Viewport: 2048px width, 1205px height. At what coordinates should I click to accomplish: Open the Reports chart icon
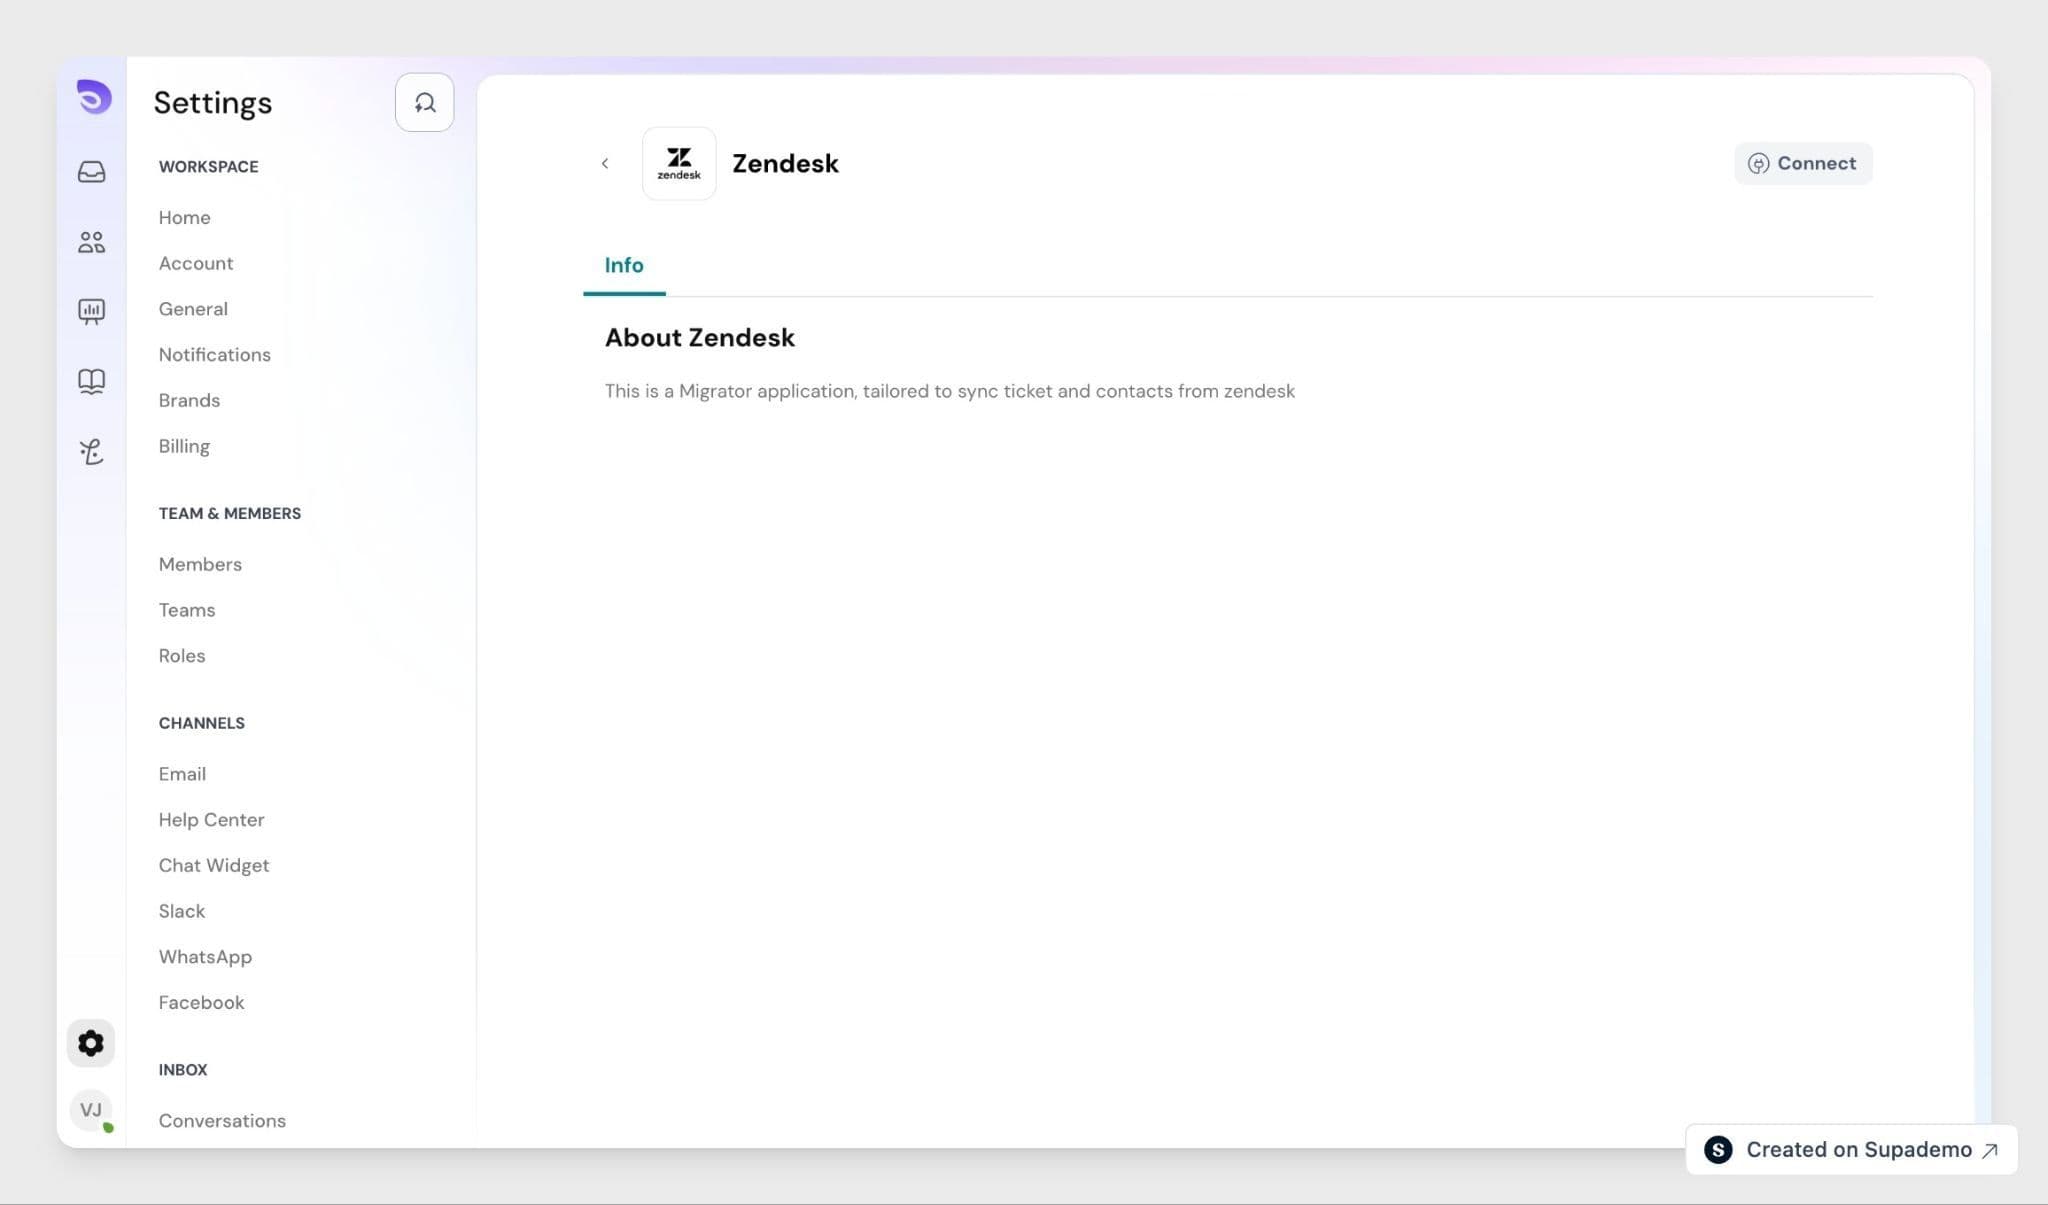[x=91, y=311]
